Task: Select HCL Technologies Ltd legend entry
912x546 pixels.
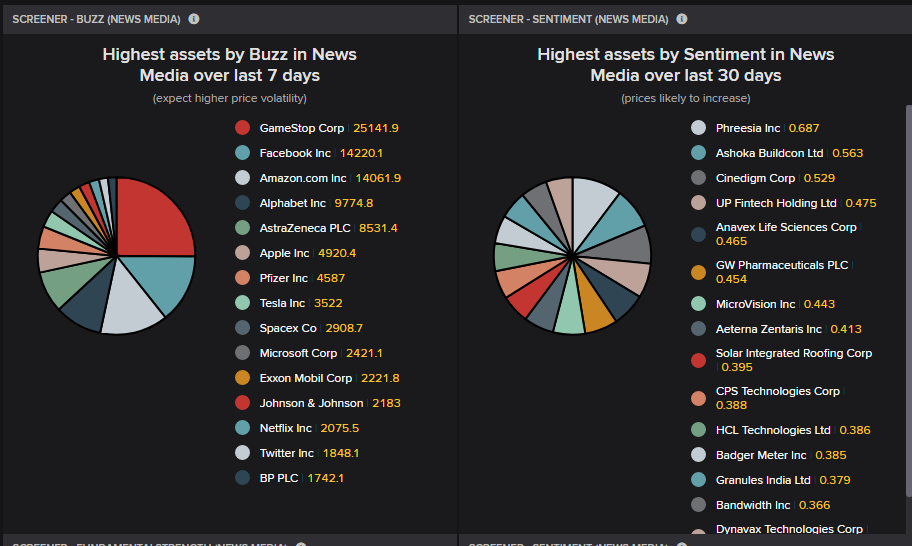Action: pos(781,430)
